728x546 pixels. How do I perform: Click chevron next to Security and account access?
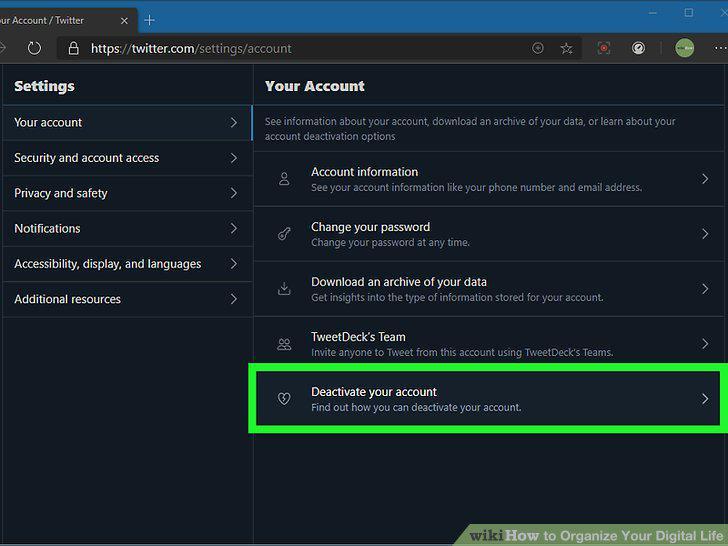coord(234,158)
